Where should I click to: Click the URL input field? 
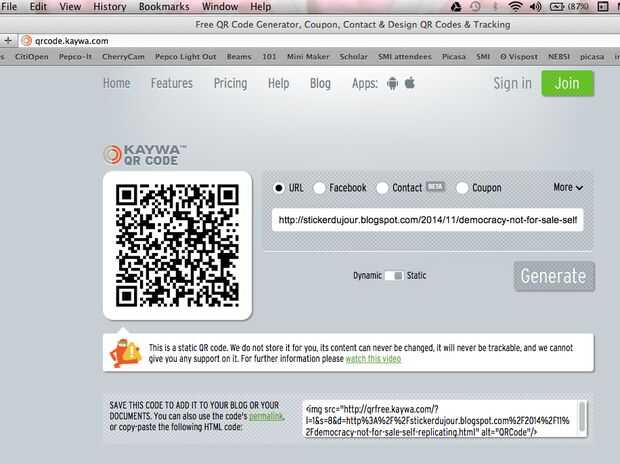tap(427, 220)
